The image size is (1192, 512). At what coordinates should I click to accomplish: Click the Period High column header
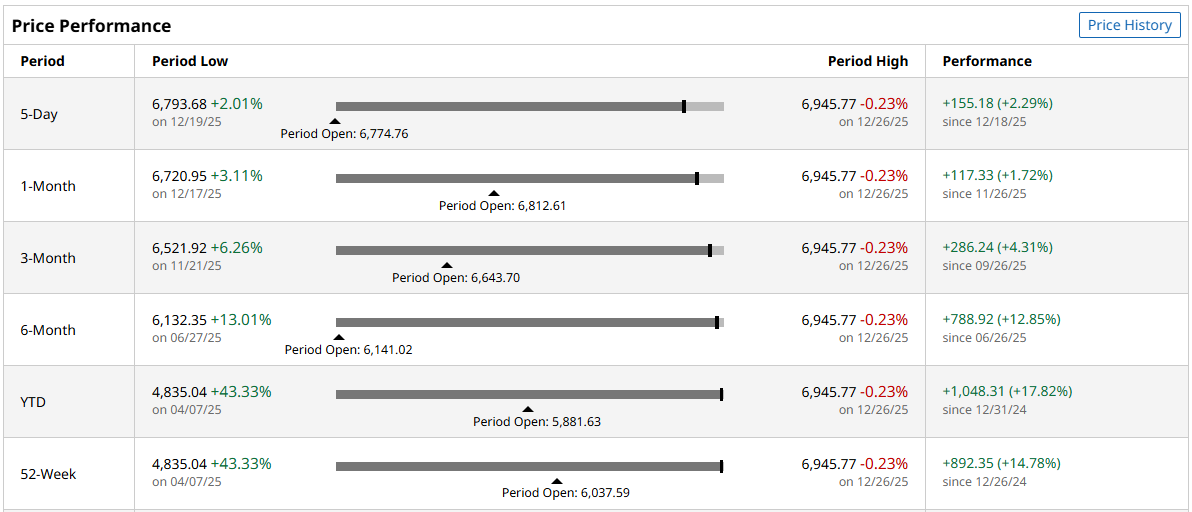(x=867, y=61)
